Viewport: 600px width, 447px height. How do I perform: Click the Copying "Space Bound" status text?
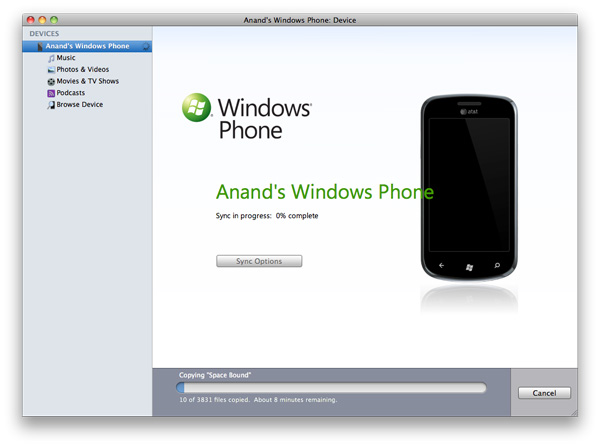(215, 375)
